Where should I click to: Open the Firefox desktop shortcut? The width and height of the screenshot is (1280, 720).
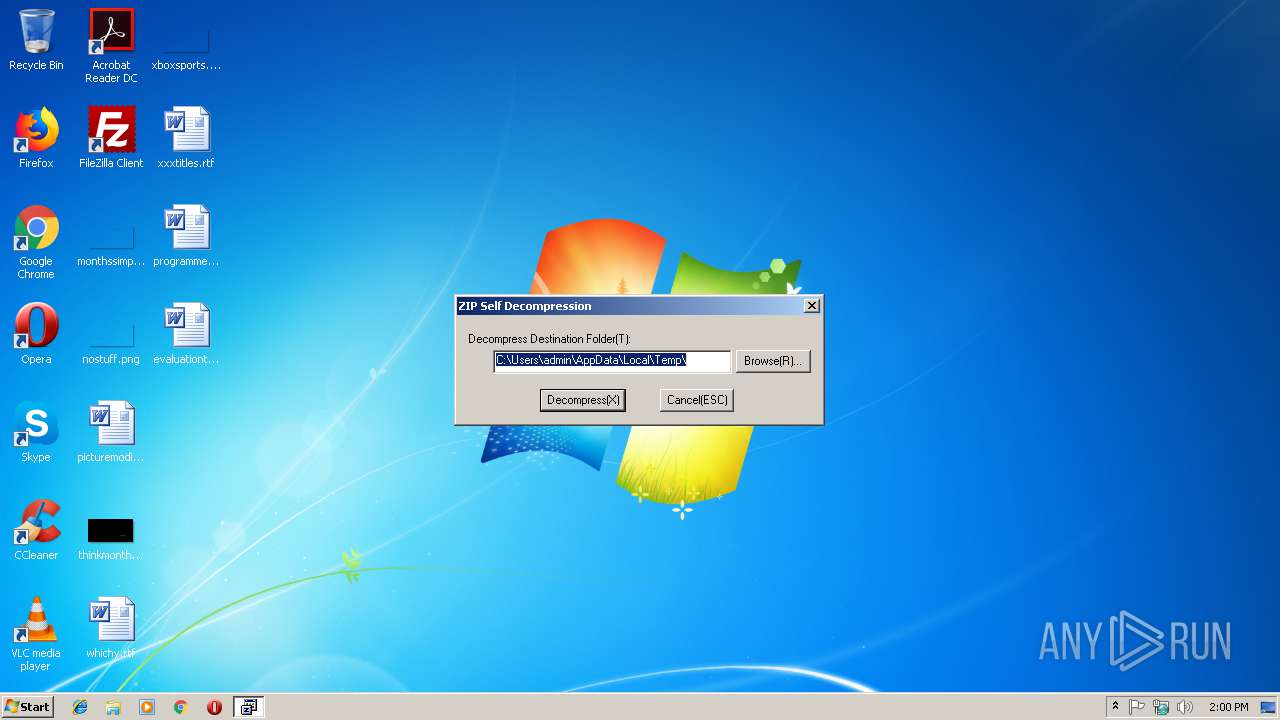tap(36, 138)
